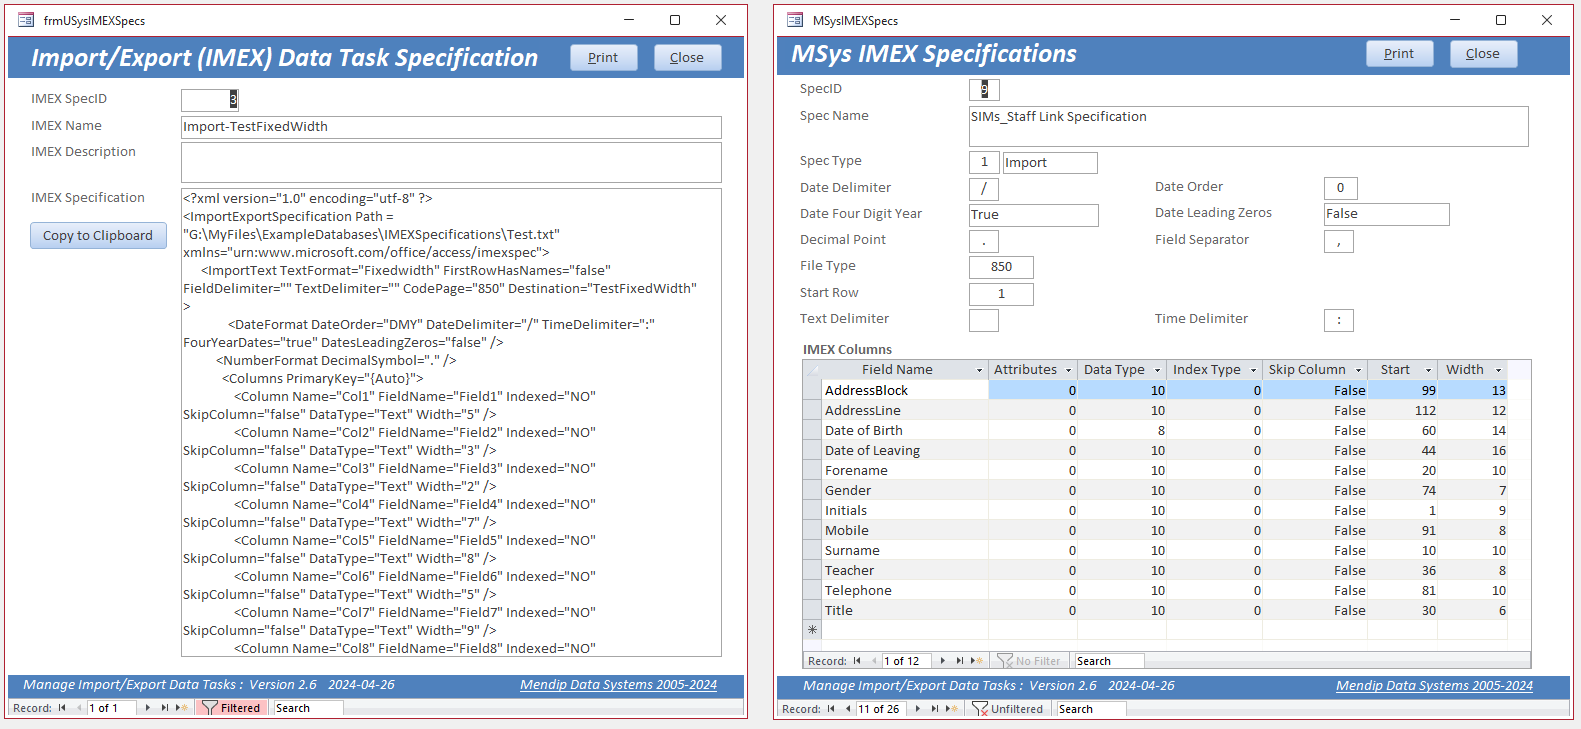Toggle the Filtered button off
This screenshot has width=1581, height=729.
coord(231,708)
